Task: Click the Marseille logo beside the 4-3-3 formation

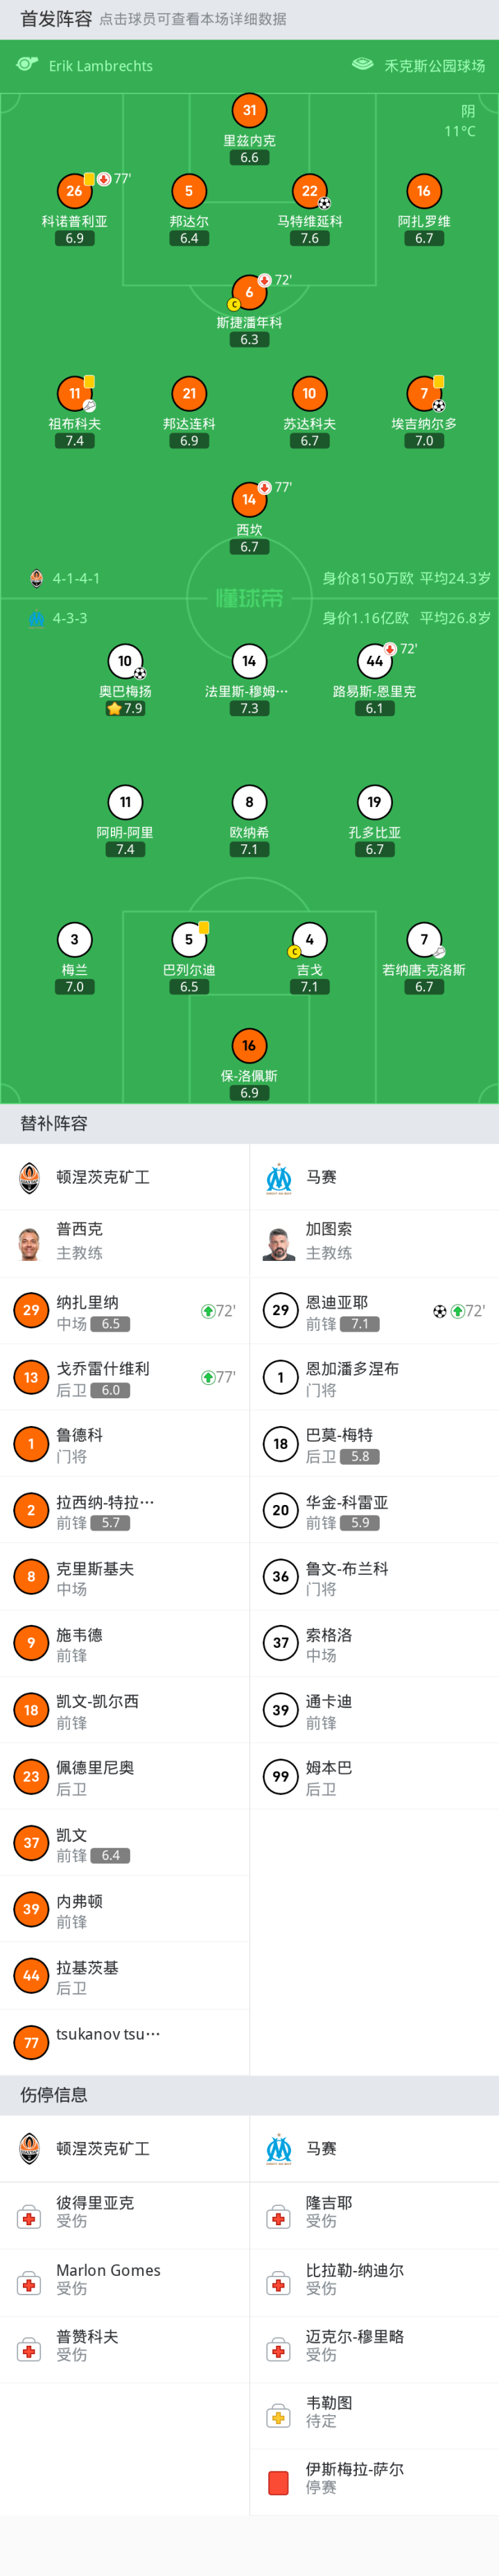Action: [36, 618]
